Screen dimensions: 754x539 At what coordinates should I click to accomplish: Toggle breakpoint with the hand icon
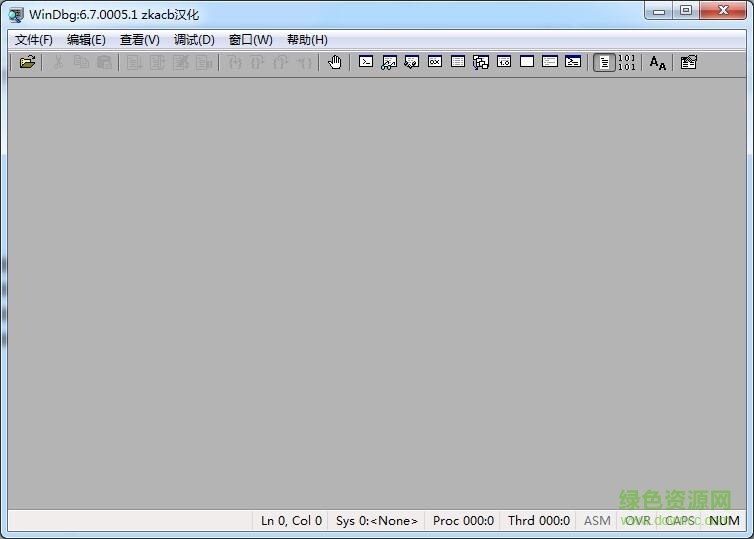pyautogui.click(x=335, y=62)
